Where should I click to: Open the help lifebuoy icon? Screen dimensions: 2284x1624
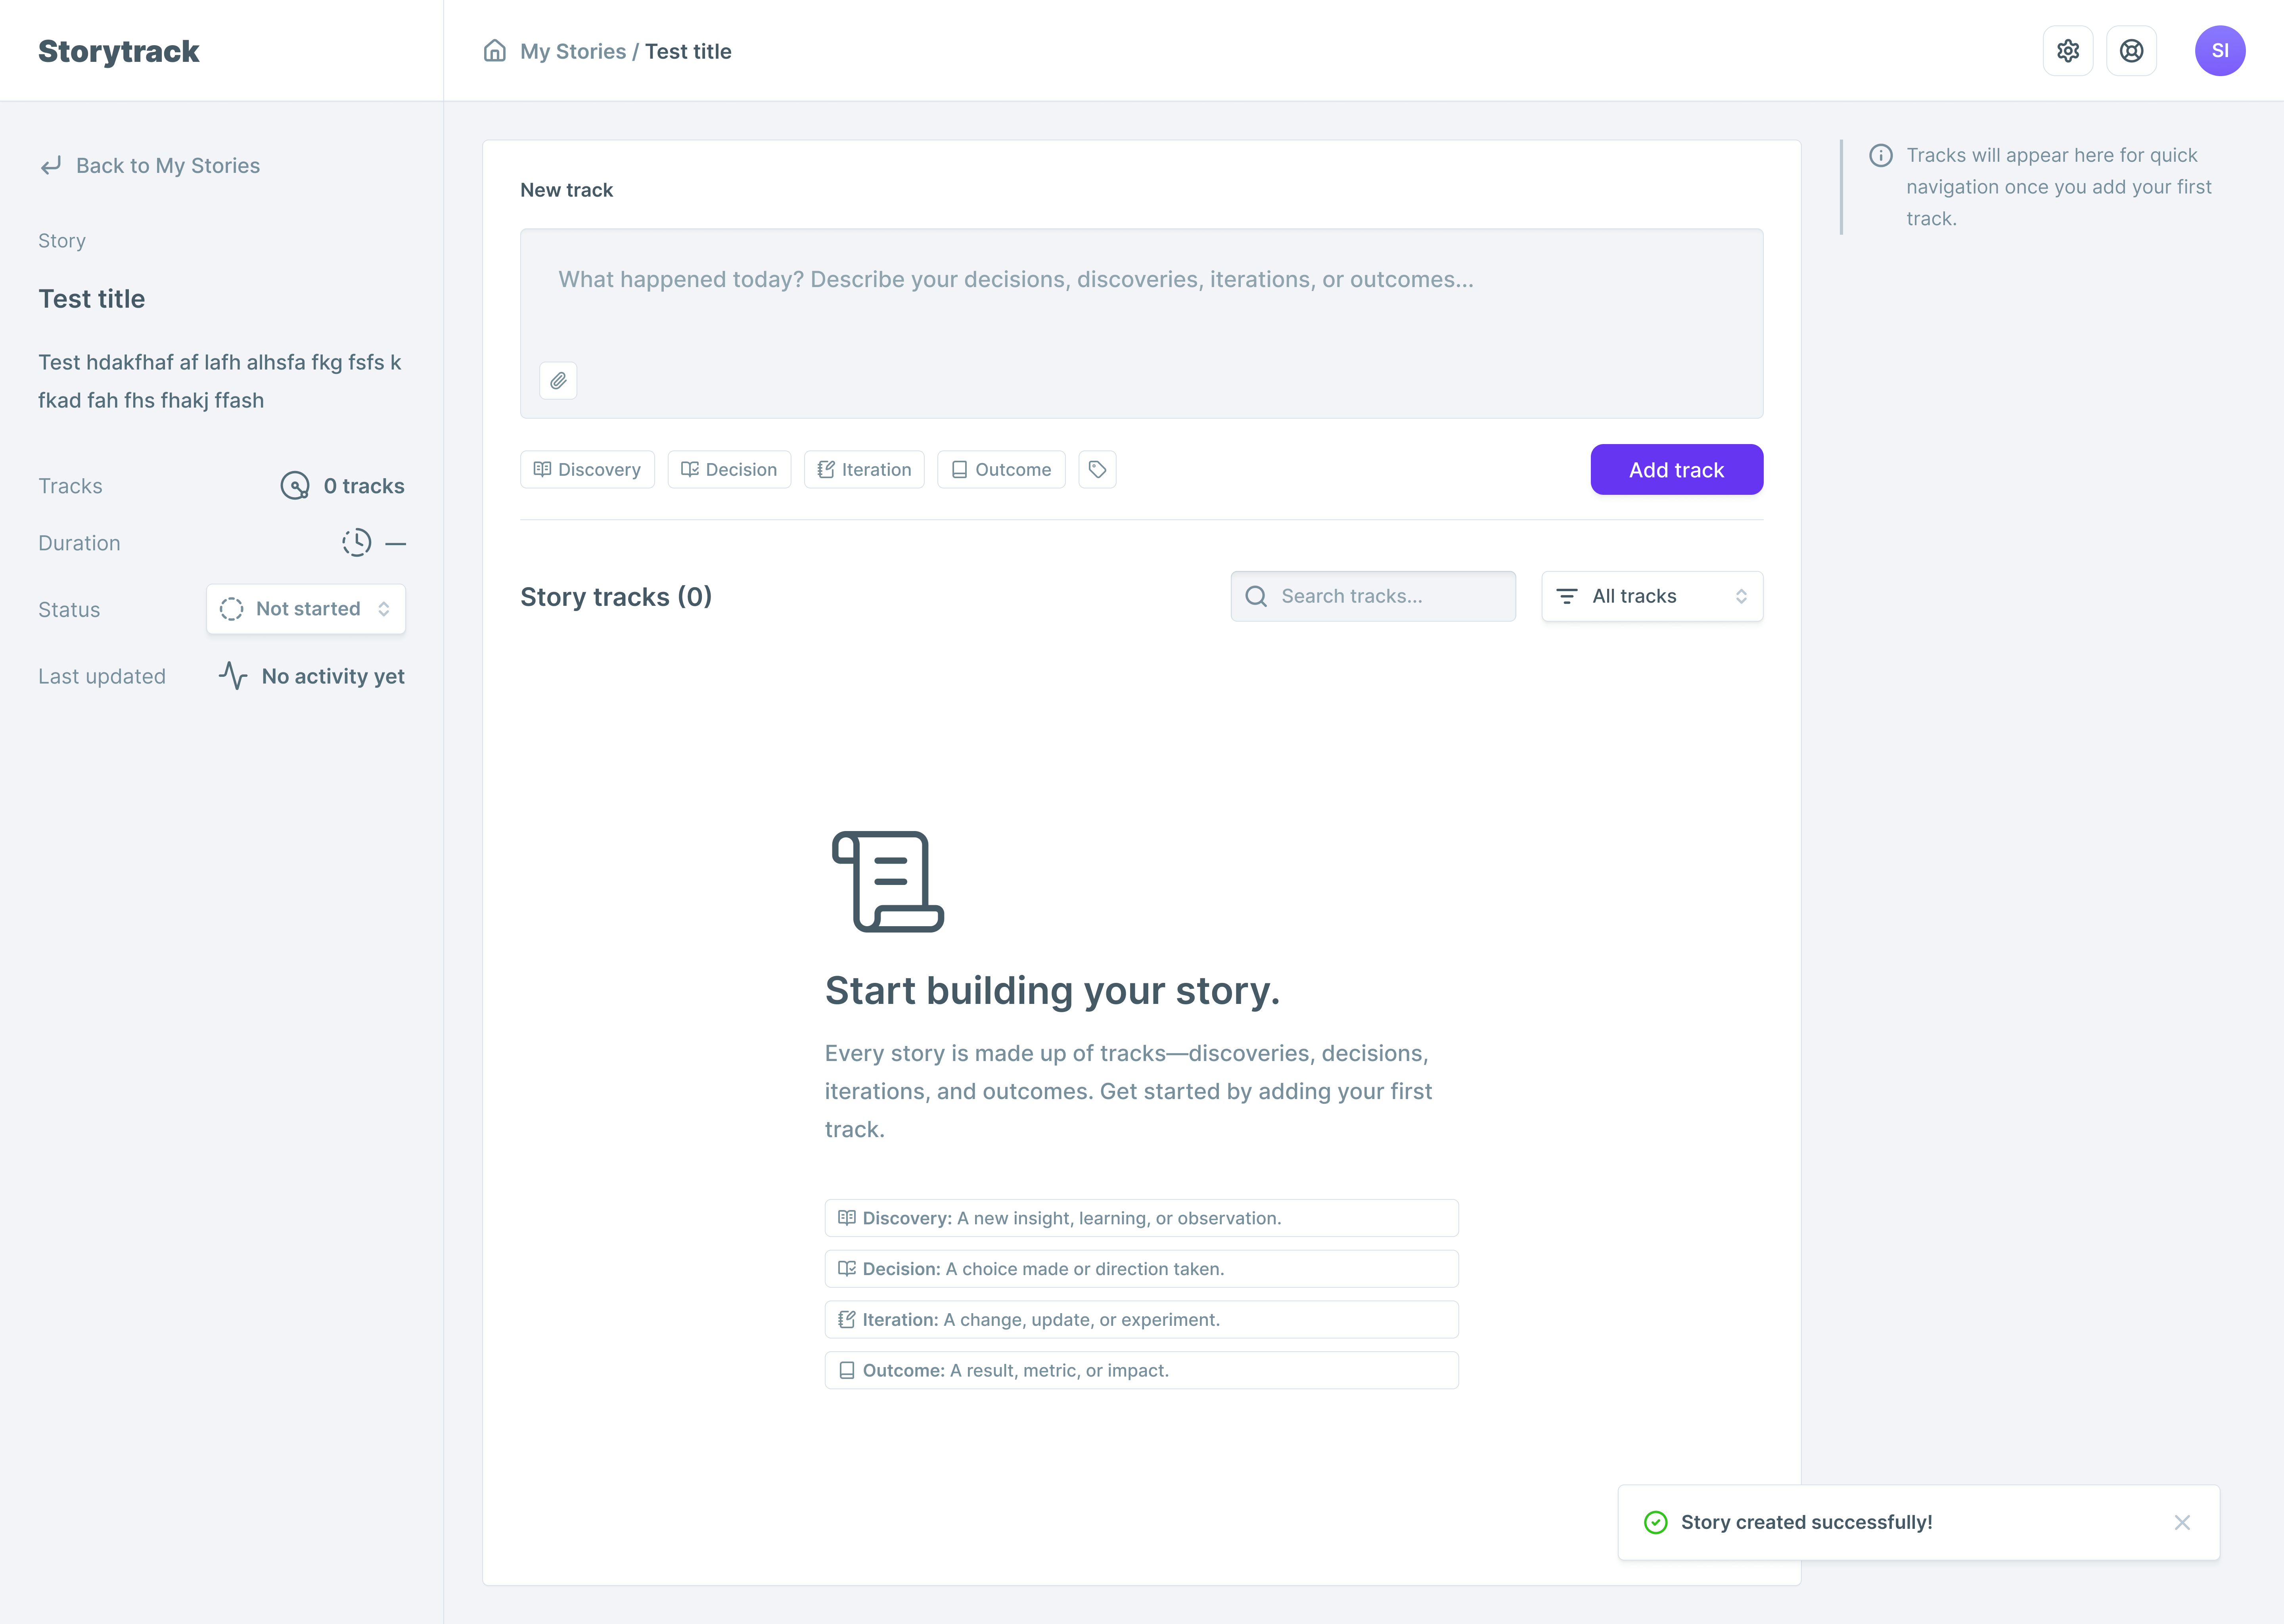click(x=2131, y=51)
